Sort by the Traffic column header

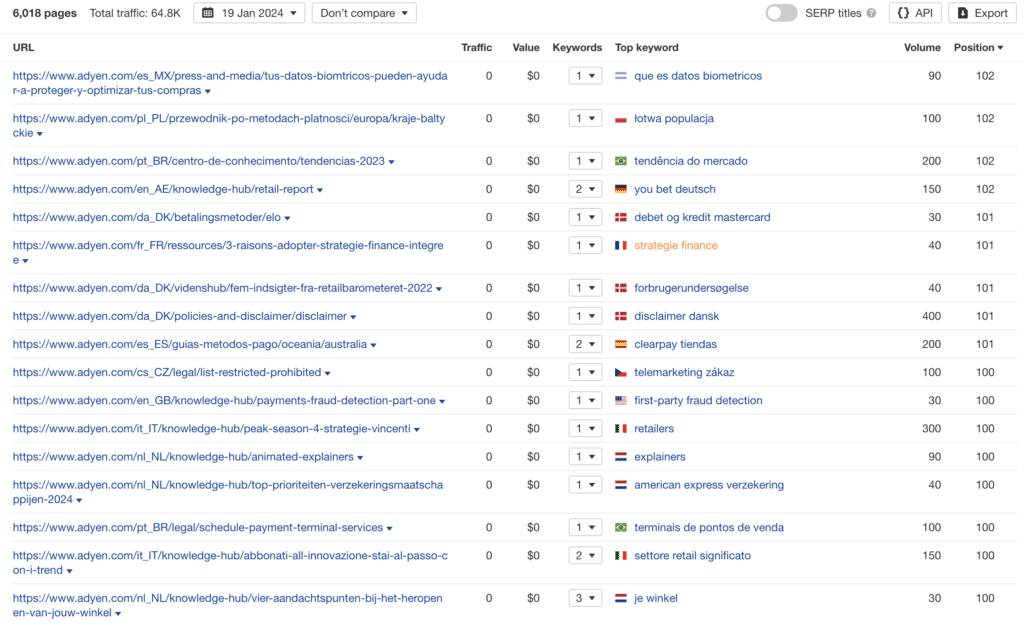[476, 48]
